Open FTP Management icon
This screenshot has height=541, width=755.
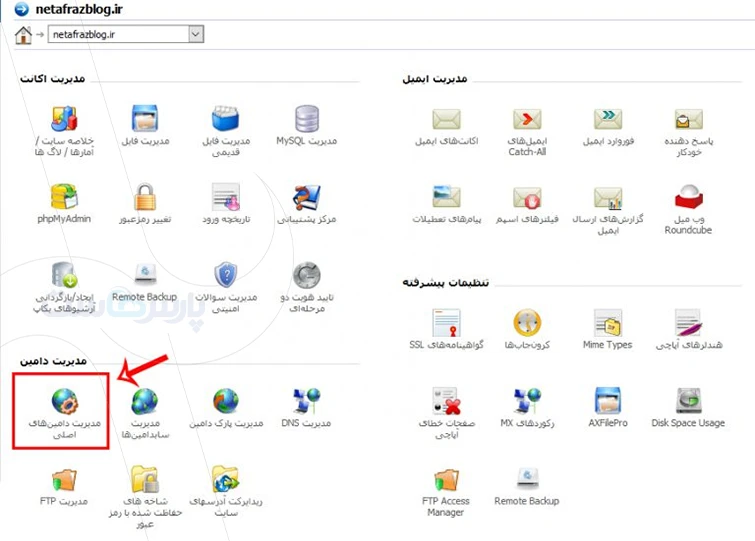[x=64, y=480]
